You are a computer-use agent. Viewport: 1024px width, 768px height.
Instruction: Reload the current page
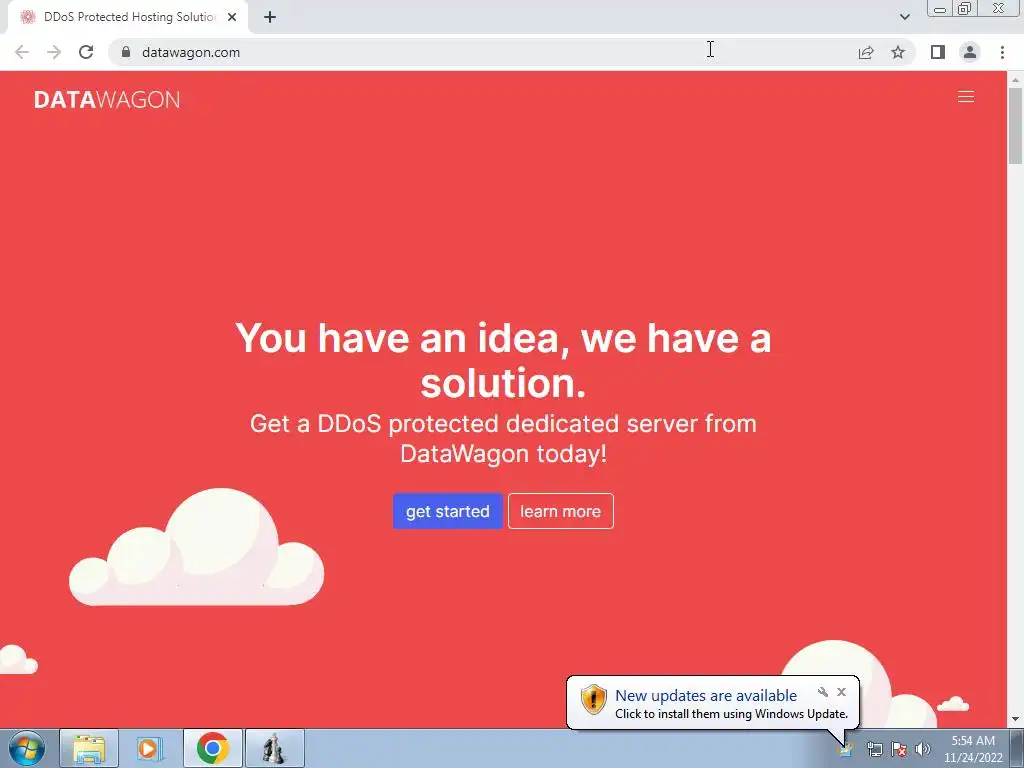pos(86,52)
